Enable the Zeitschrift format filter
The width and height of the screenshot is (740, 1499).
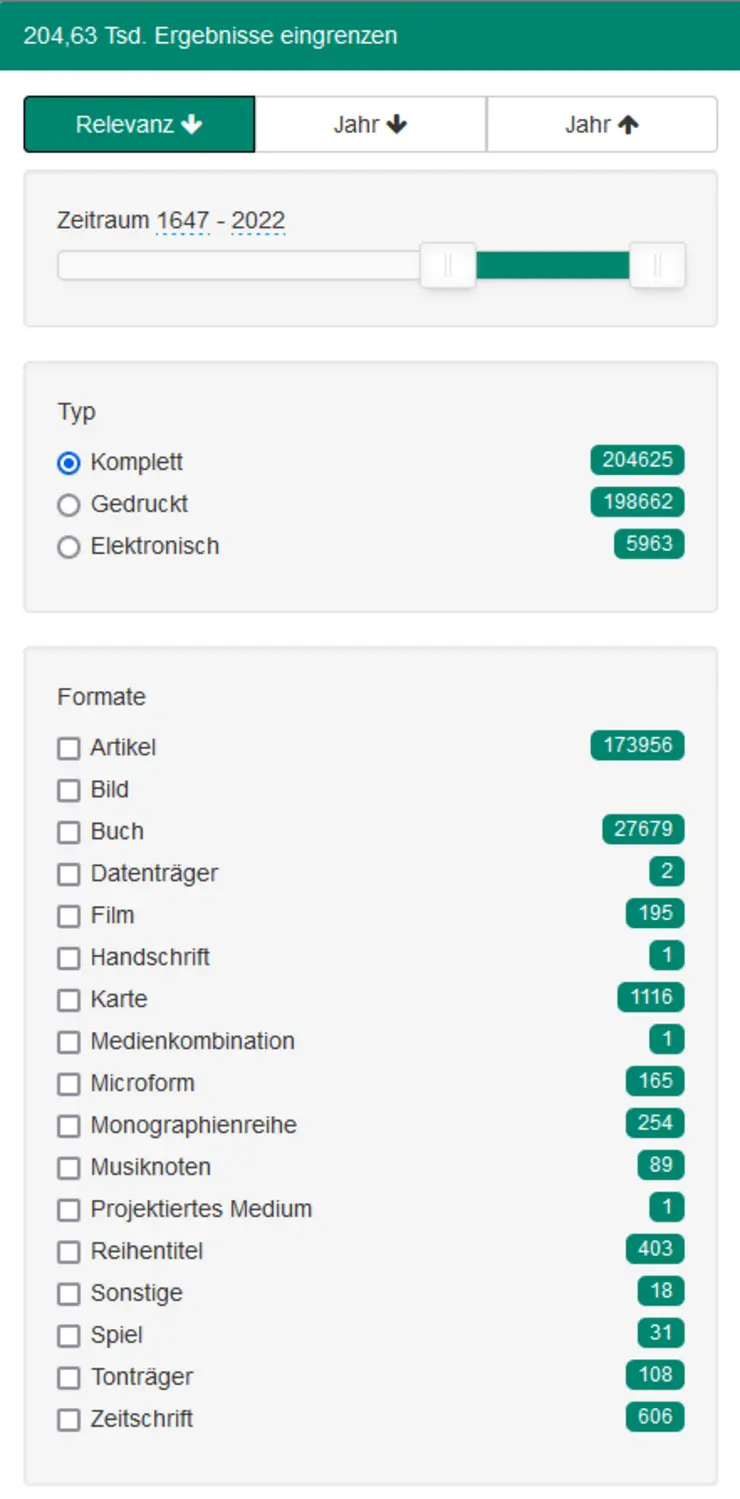click(x=69, y=1420)
